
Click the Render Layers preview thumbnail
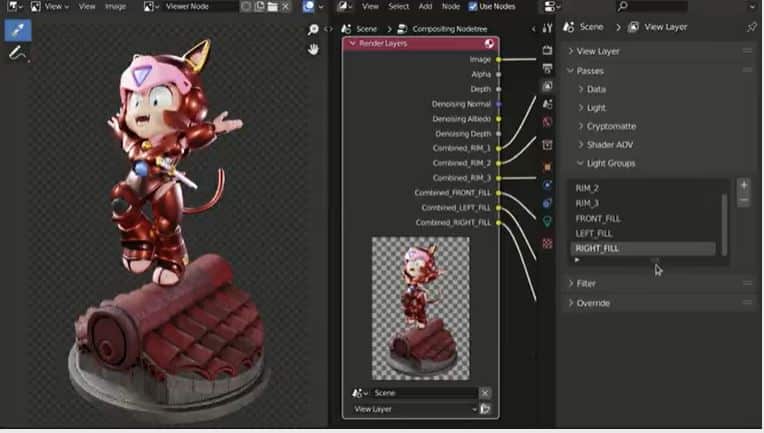point(421,308)
